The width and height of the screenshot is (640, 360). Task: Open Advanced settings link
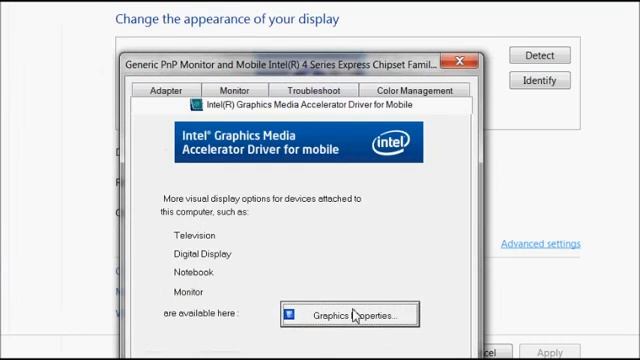pyautogui.click(x=540, y=244)
